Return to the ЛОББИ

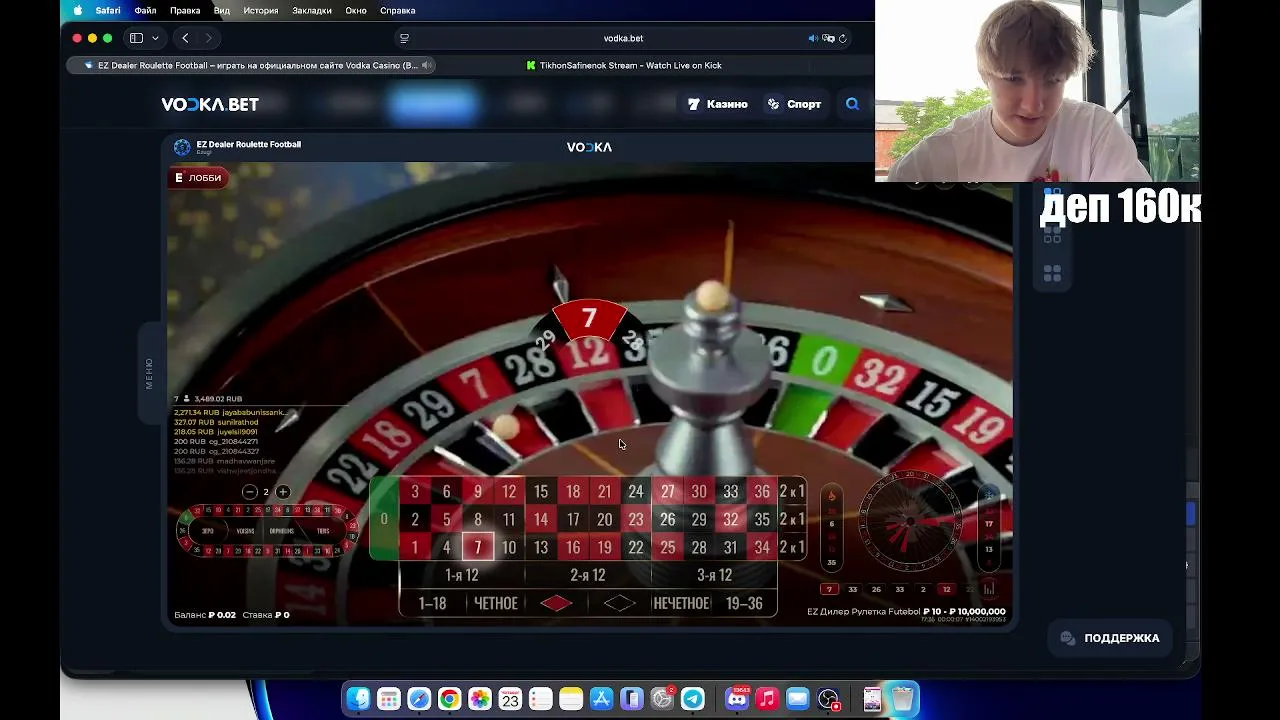click(x=198, y=178)
